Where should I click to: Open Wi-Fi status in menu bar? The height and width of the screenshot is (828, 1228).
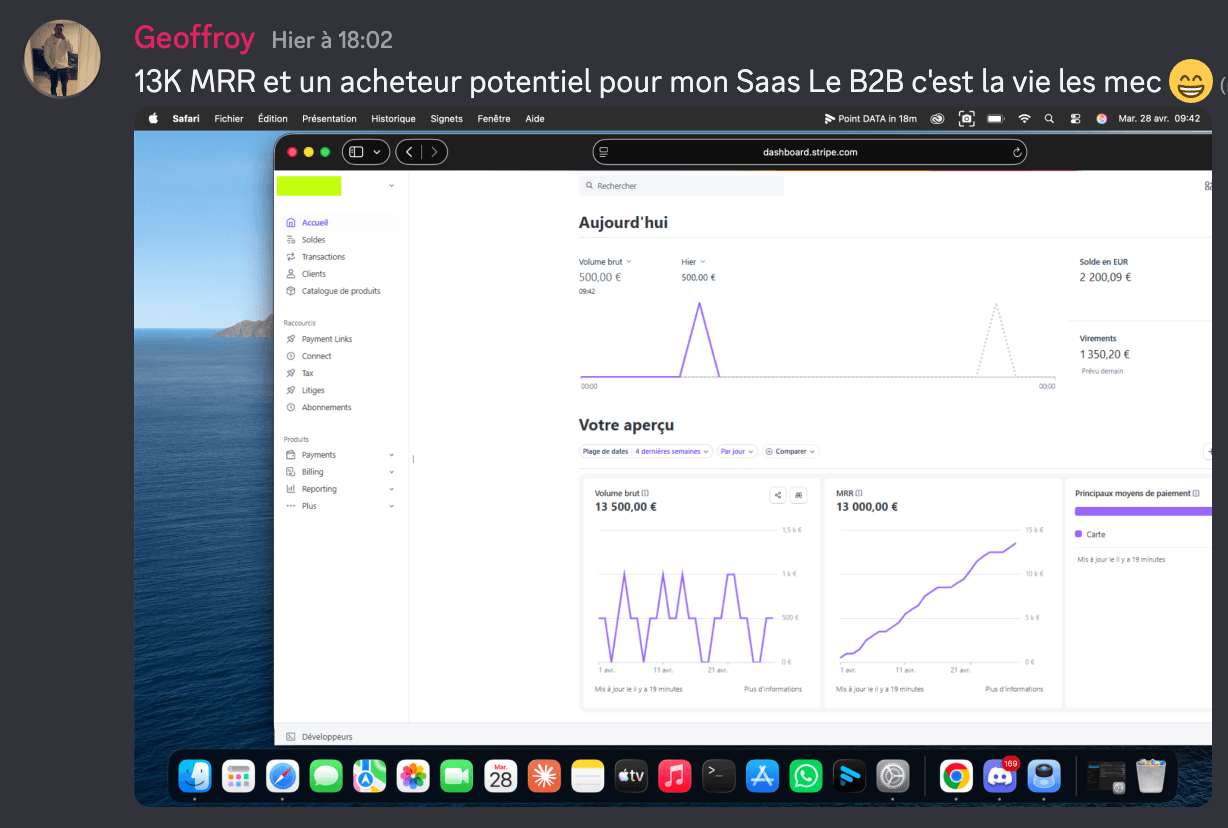coord(1024,118)
